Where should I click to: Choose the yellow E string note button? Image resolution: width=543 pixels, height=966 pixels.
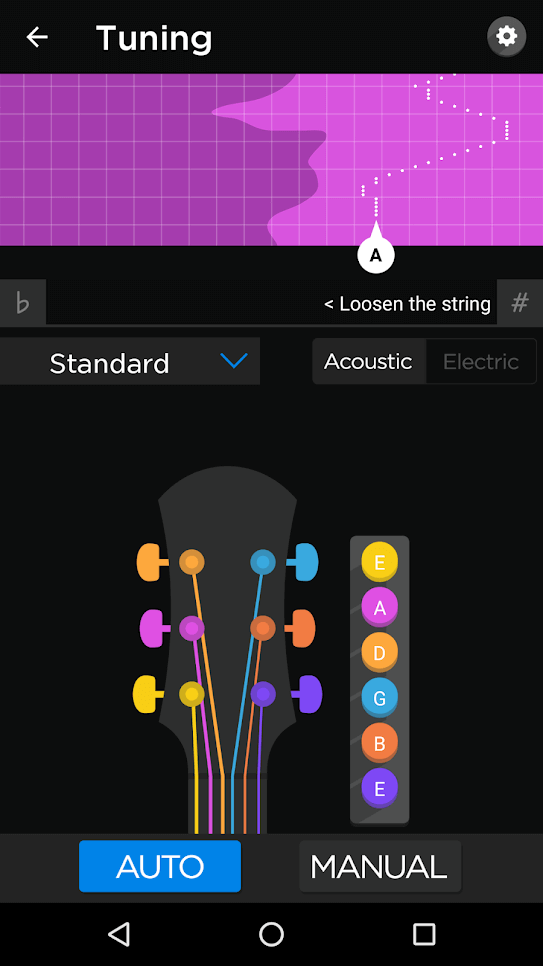pos(380,561)
